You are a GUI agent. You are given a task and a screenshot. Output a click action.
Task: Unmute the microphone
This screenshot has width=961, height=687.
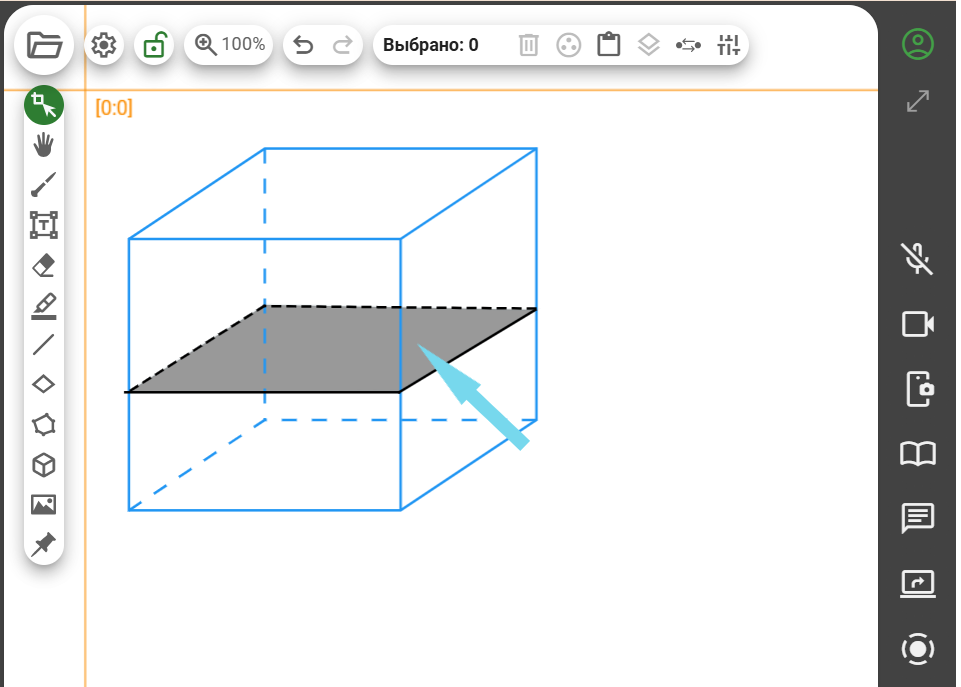(x=918, y=258)
